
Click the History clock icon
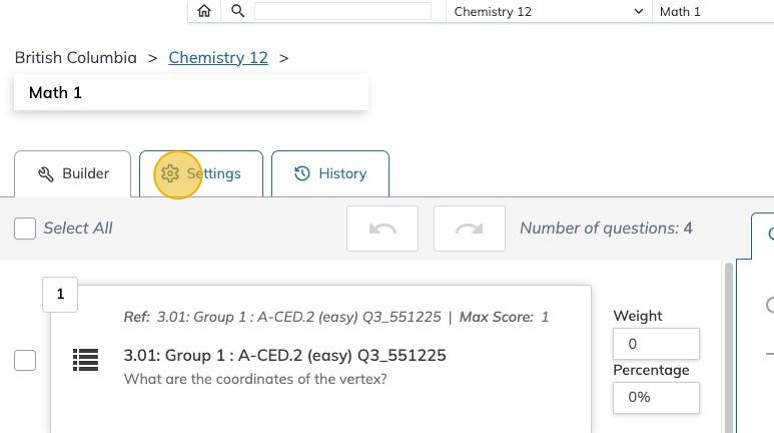(302, 174)
